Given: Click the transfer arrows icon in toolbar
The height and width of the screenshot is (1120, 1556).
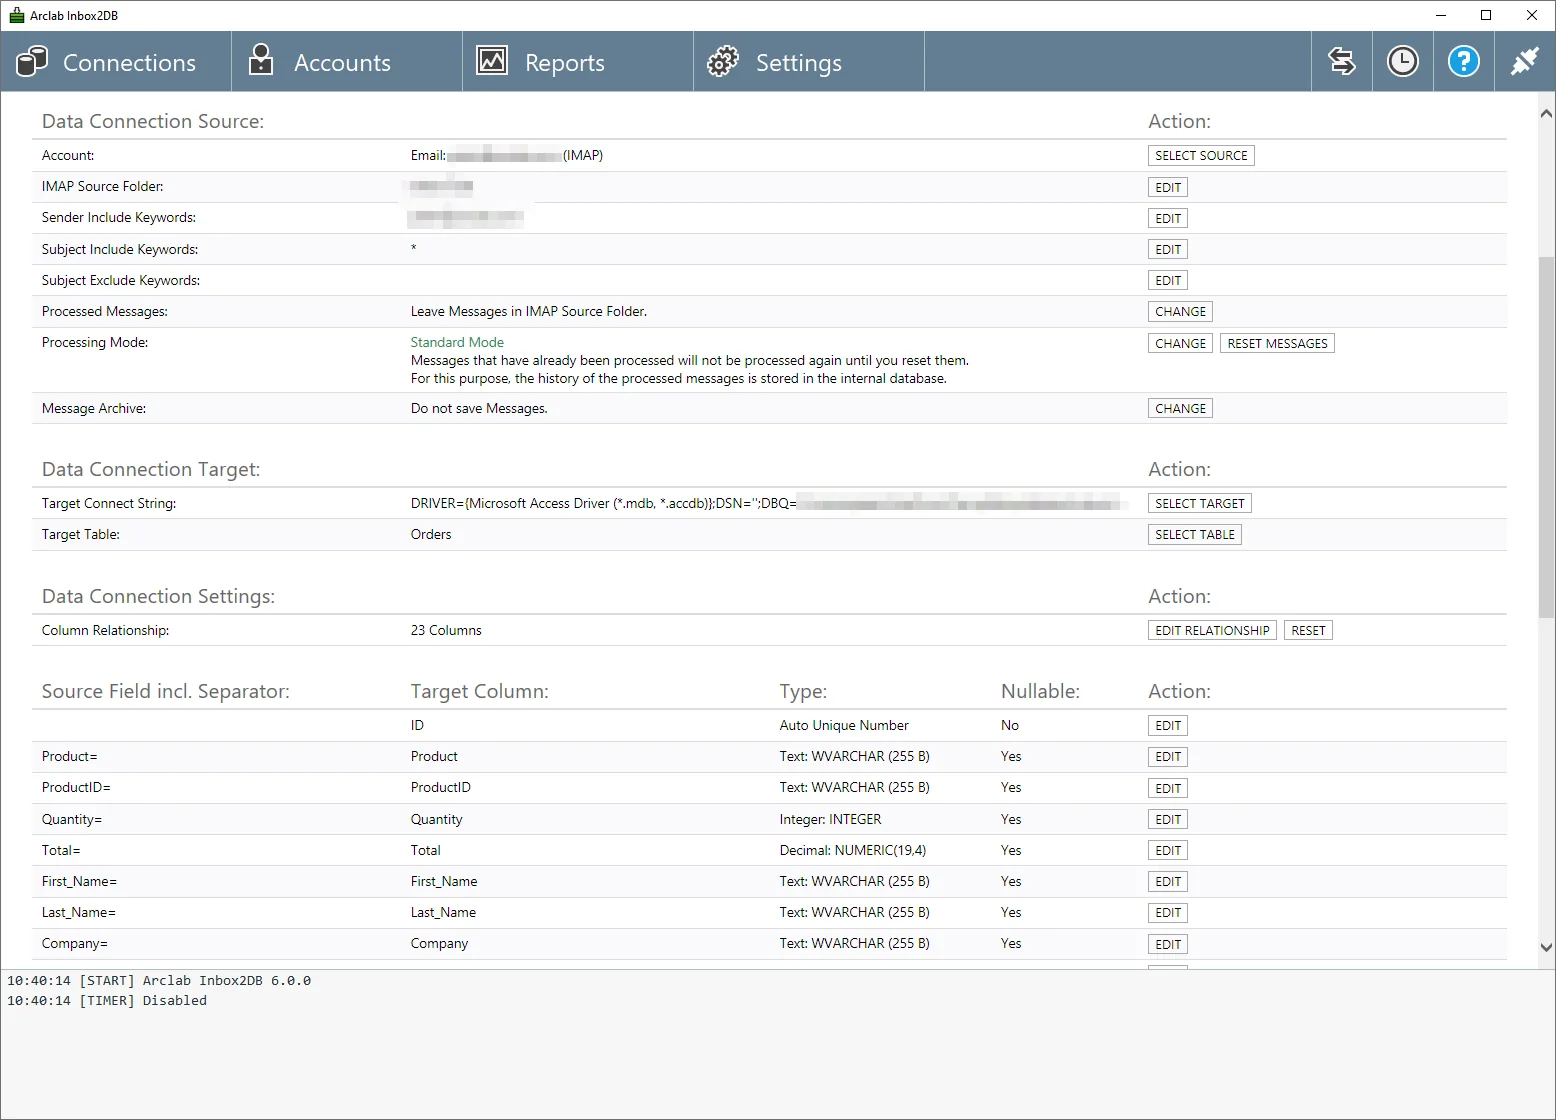Looking at the screenshot, I should coord(1342,62).
